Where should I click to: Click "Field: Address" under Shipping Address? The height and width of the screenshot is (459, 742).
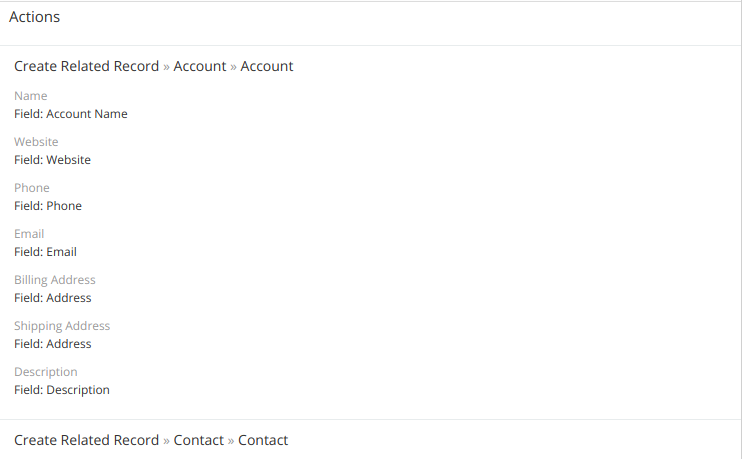tap(52, 344)
